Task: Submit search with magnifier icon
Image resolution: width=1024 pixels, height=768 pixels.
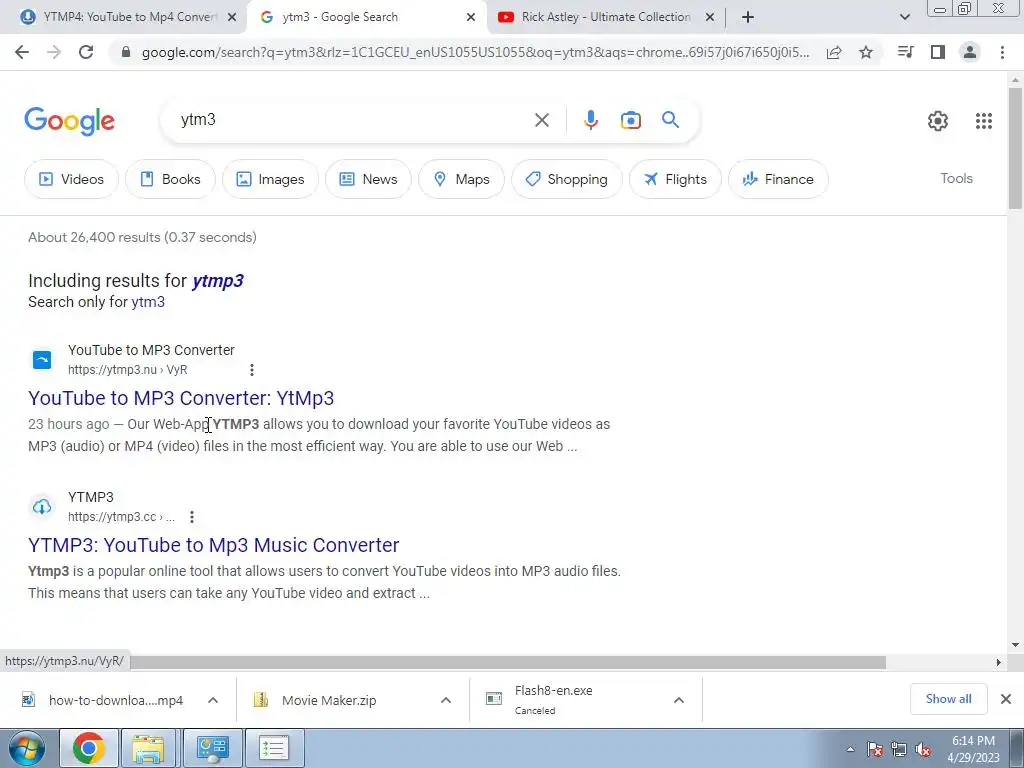Action: click(x=671, y=120)
